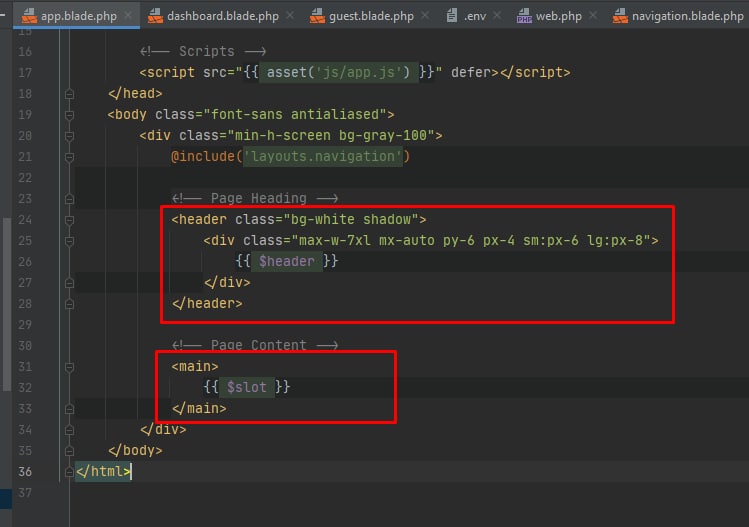
Task: Close the .env tab
Action: tap(497, 15)
